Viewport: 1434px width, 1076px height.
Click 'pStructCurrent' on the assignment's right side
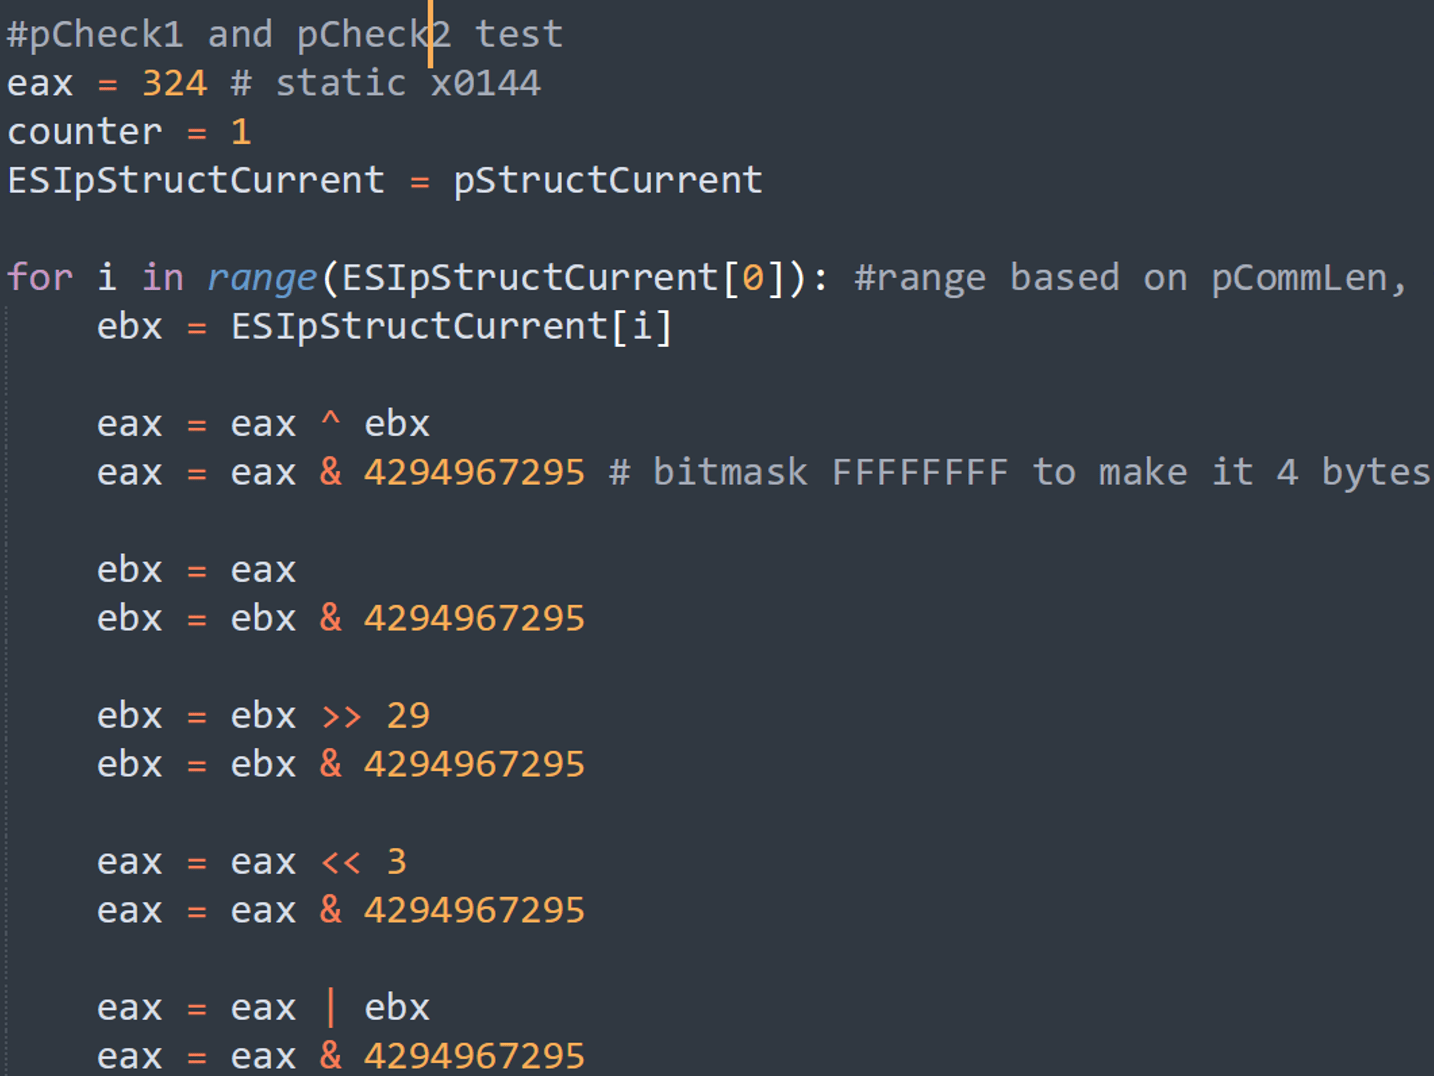[x=607, y=181]
